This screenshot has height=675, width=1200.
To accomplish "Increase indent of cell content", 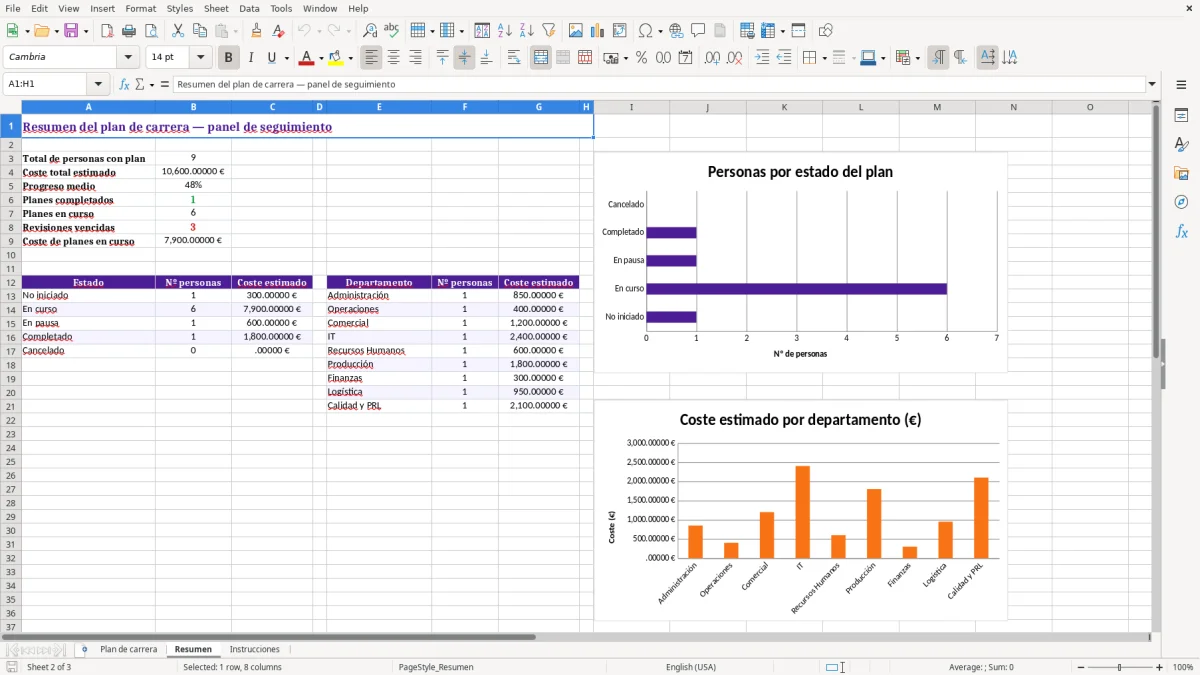I will point(762,58).
